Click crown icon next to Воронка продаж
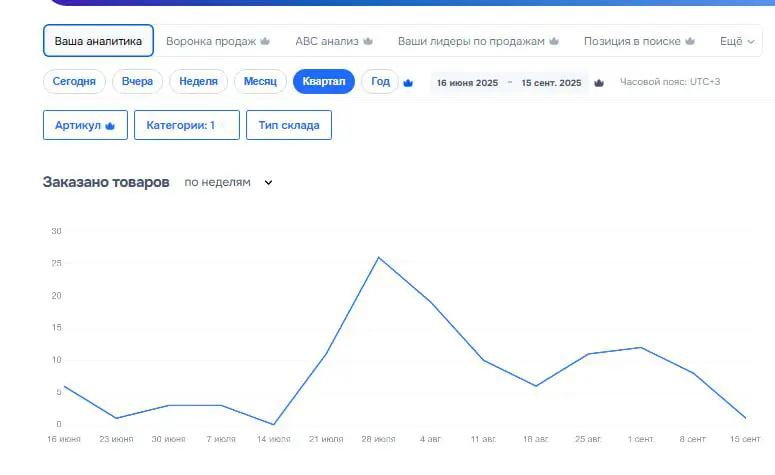The image size is (775, 475). (x=265, y=41)
